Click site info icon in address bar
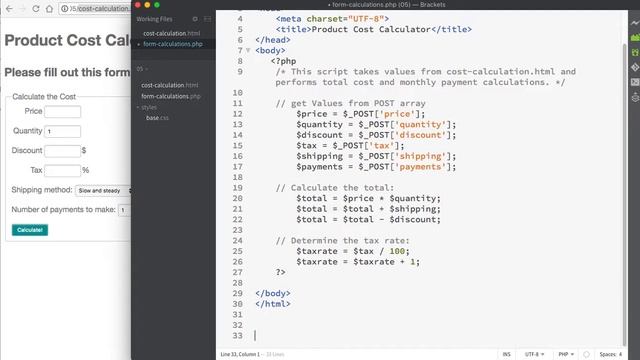The height and width of the screenshot is (360, 640). pyautogui.click(x=64, y=9)
